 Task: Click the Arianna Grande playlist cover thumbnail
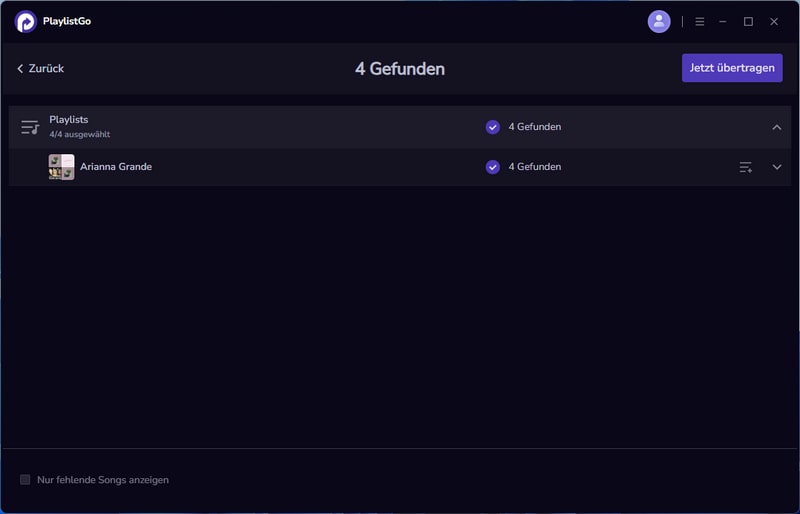61,167
